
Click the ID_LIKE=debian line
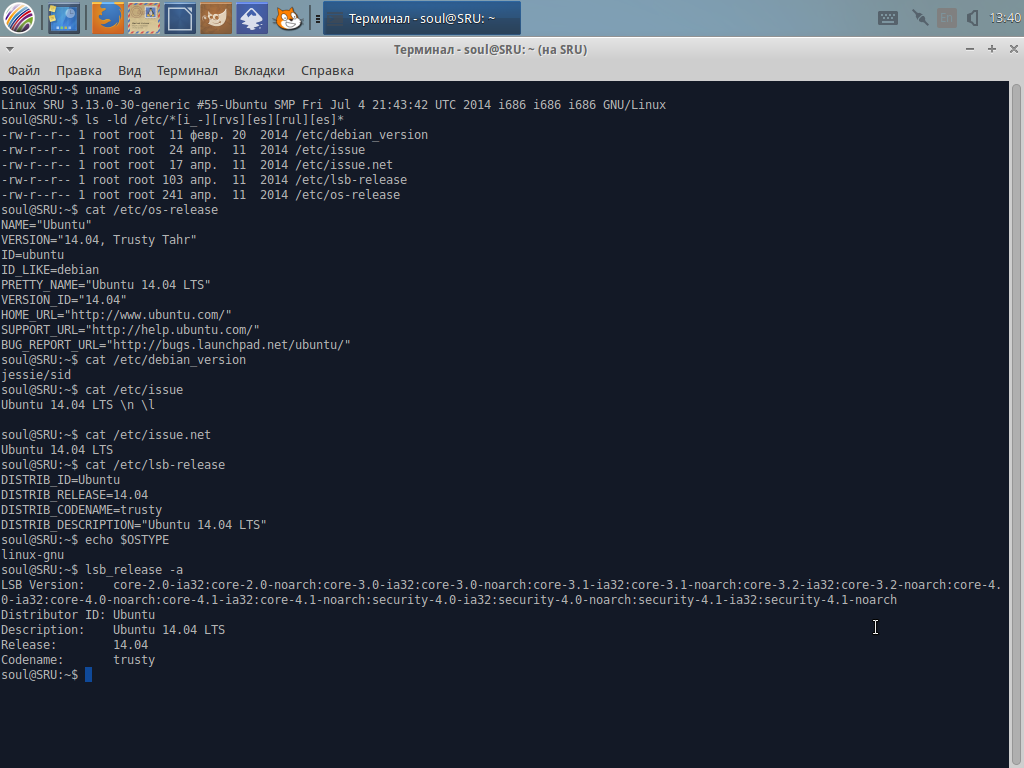coord(50,270)
